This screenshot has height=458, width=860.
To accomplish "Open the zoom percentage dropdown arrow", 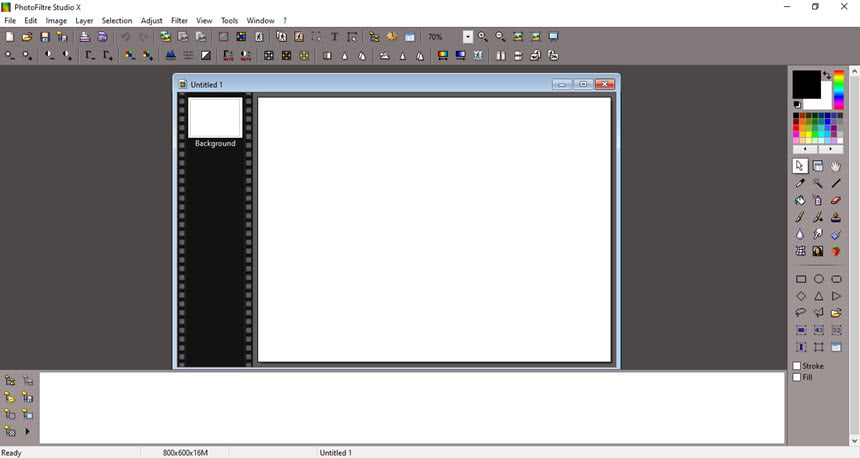I will coord(467,37).
